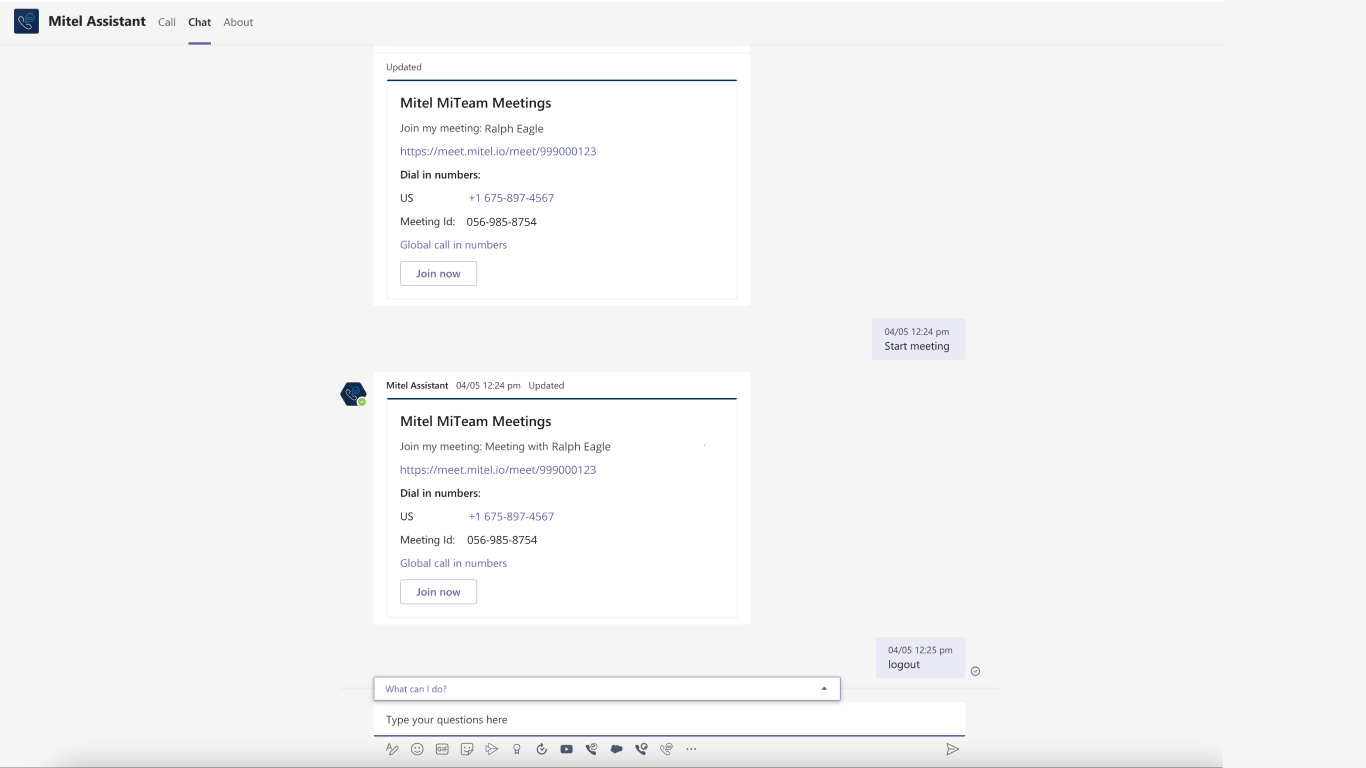Click Join now in upper meeting card
The height and width of the screenshot is (768, 1366).
click(x=438, y=273)
